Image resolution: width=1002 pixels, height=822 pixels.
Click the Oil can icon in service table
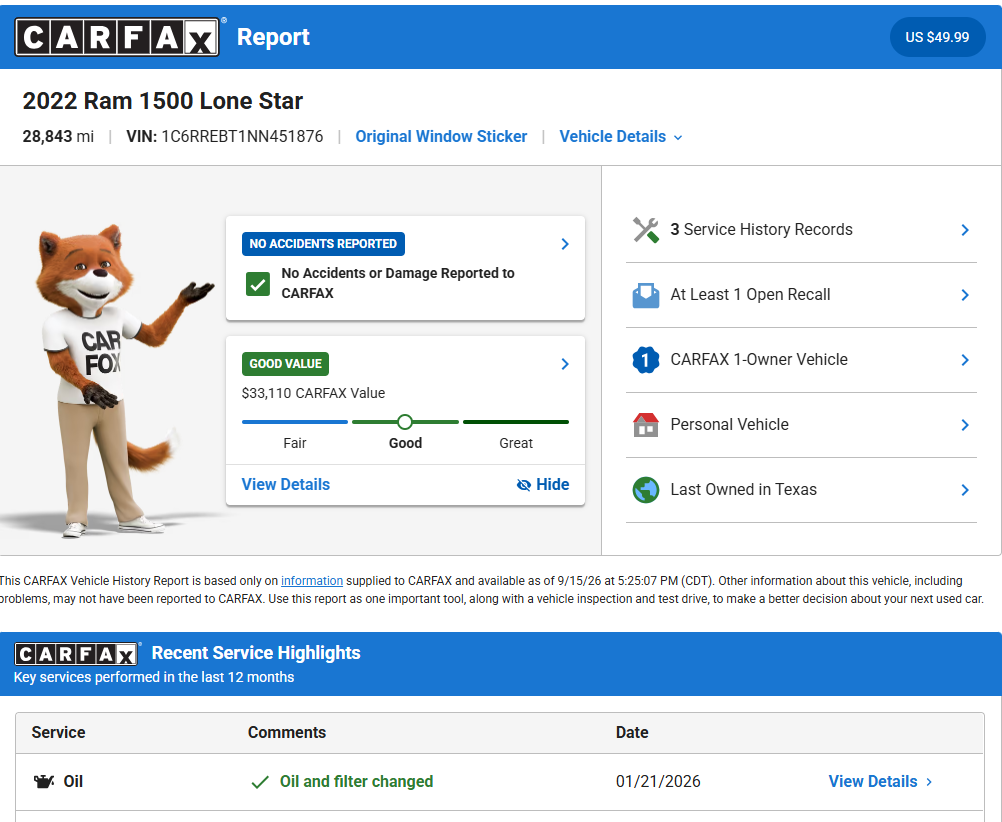43,781
